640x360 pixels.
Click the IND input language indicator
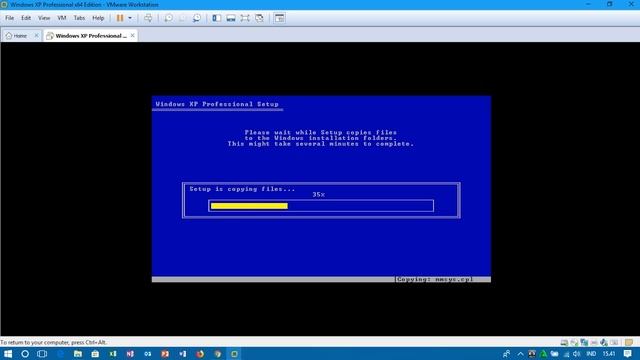[x=591, y=354]
